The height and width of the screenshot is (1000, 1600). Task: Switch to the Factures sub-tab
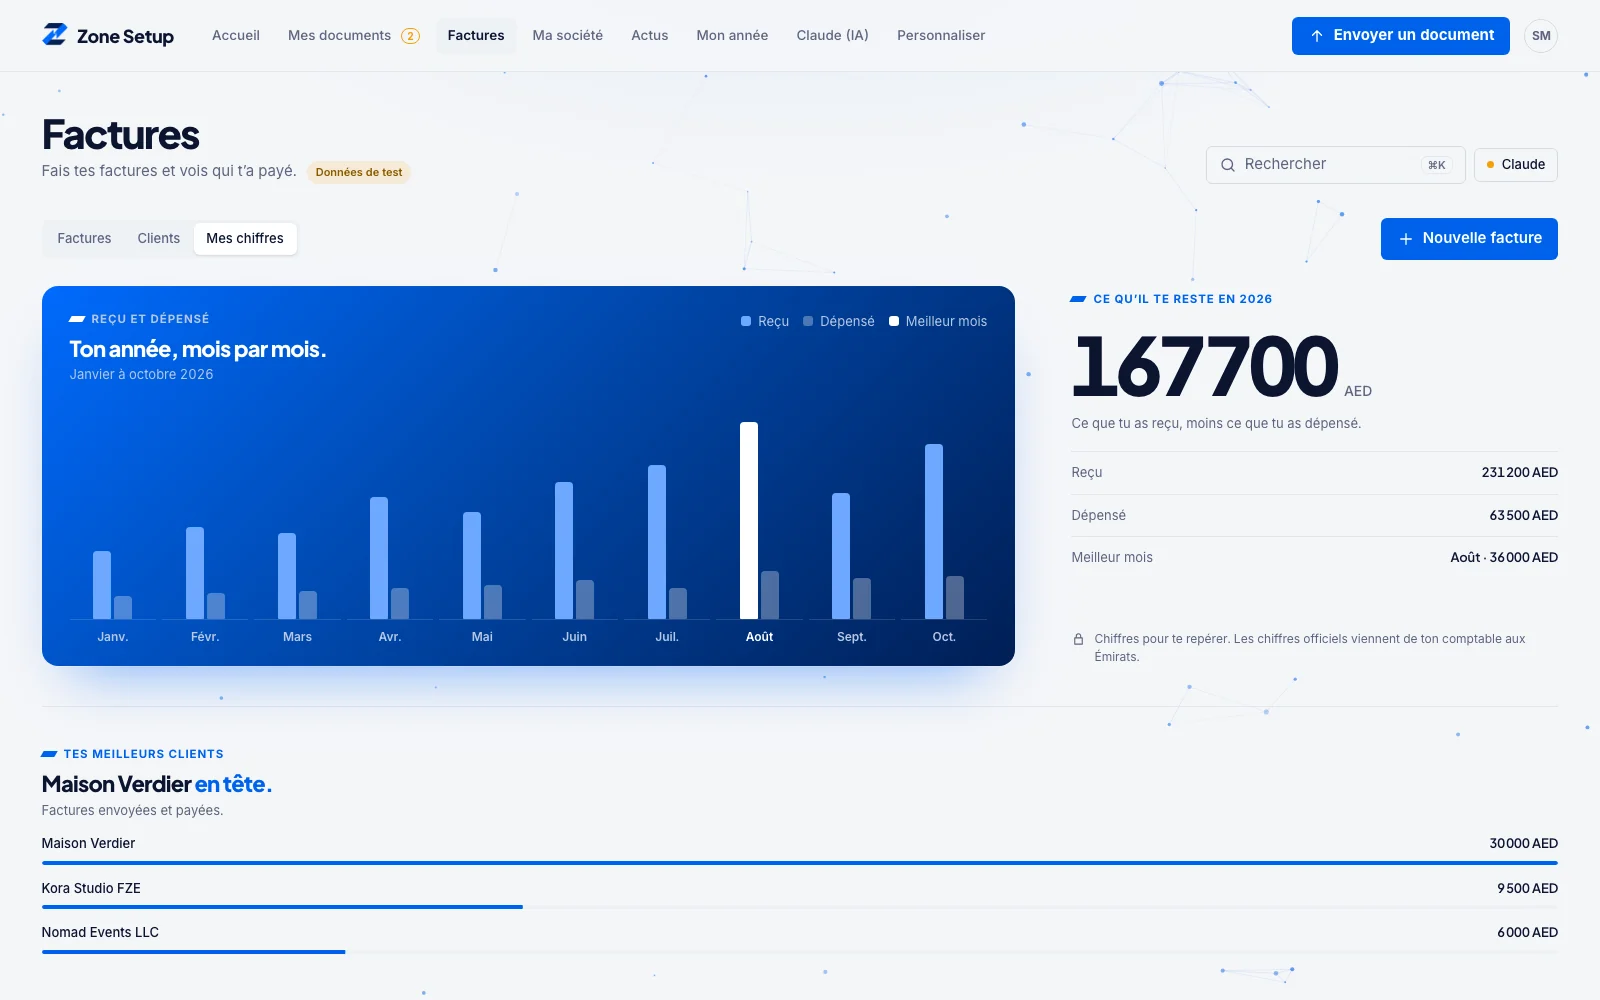tap(84, 238)
